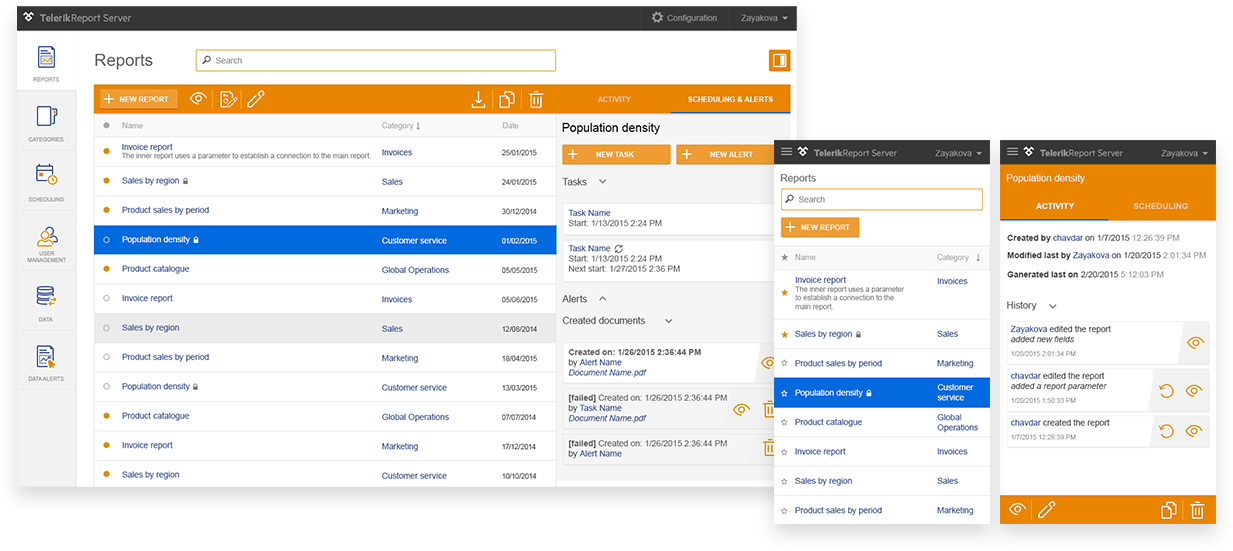
Task: Open the Scheduling section in the sidebar
Action: 46,183
